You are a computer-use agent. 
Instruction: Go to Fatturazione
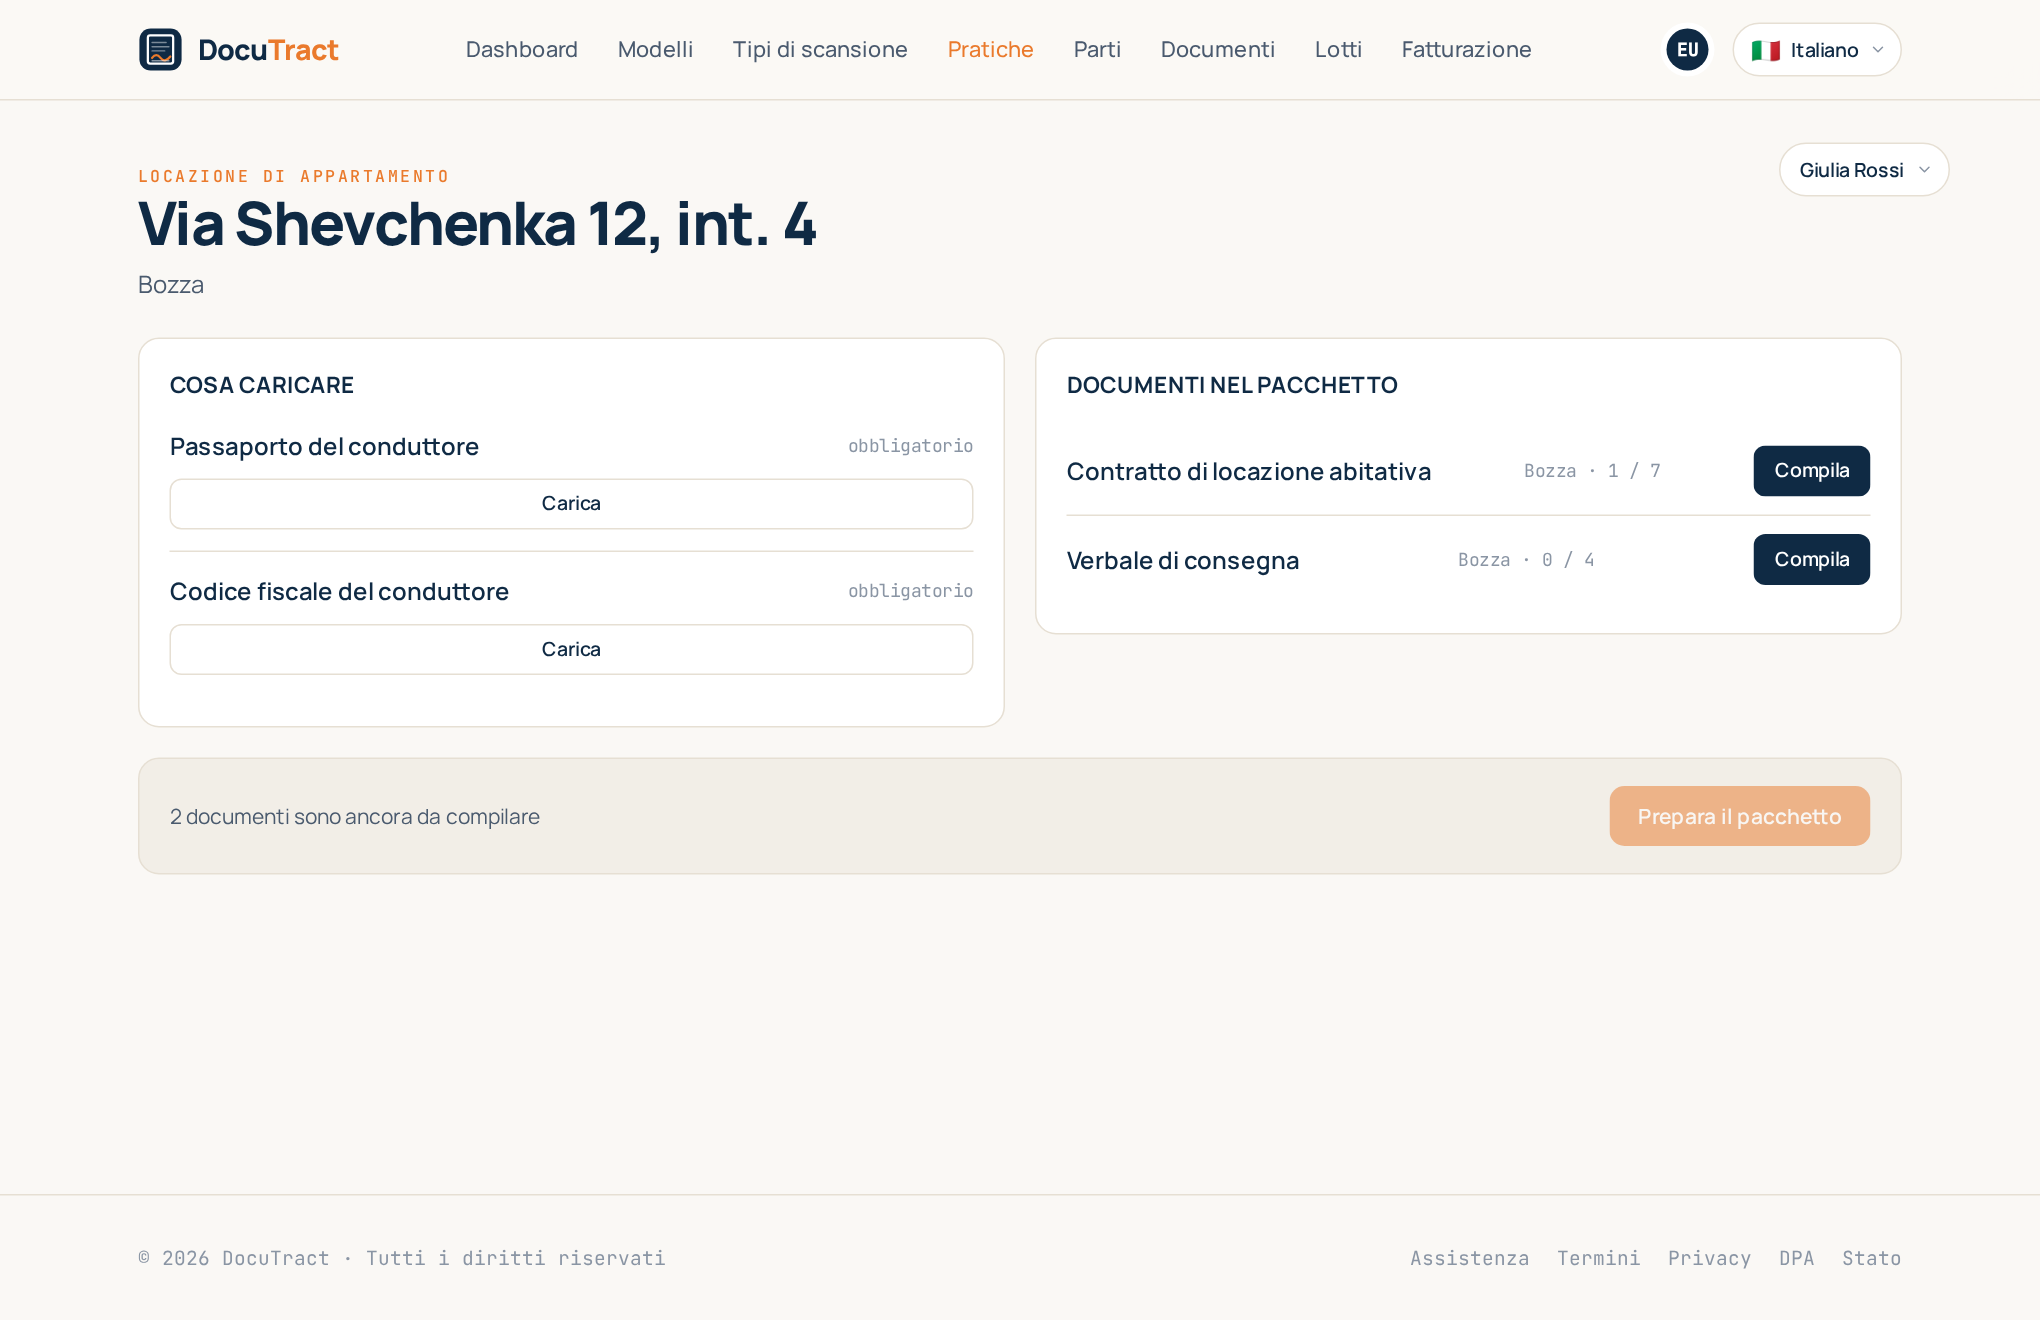click(x=1466, y=50)
